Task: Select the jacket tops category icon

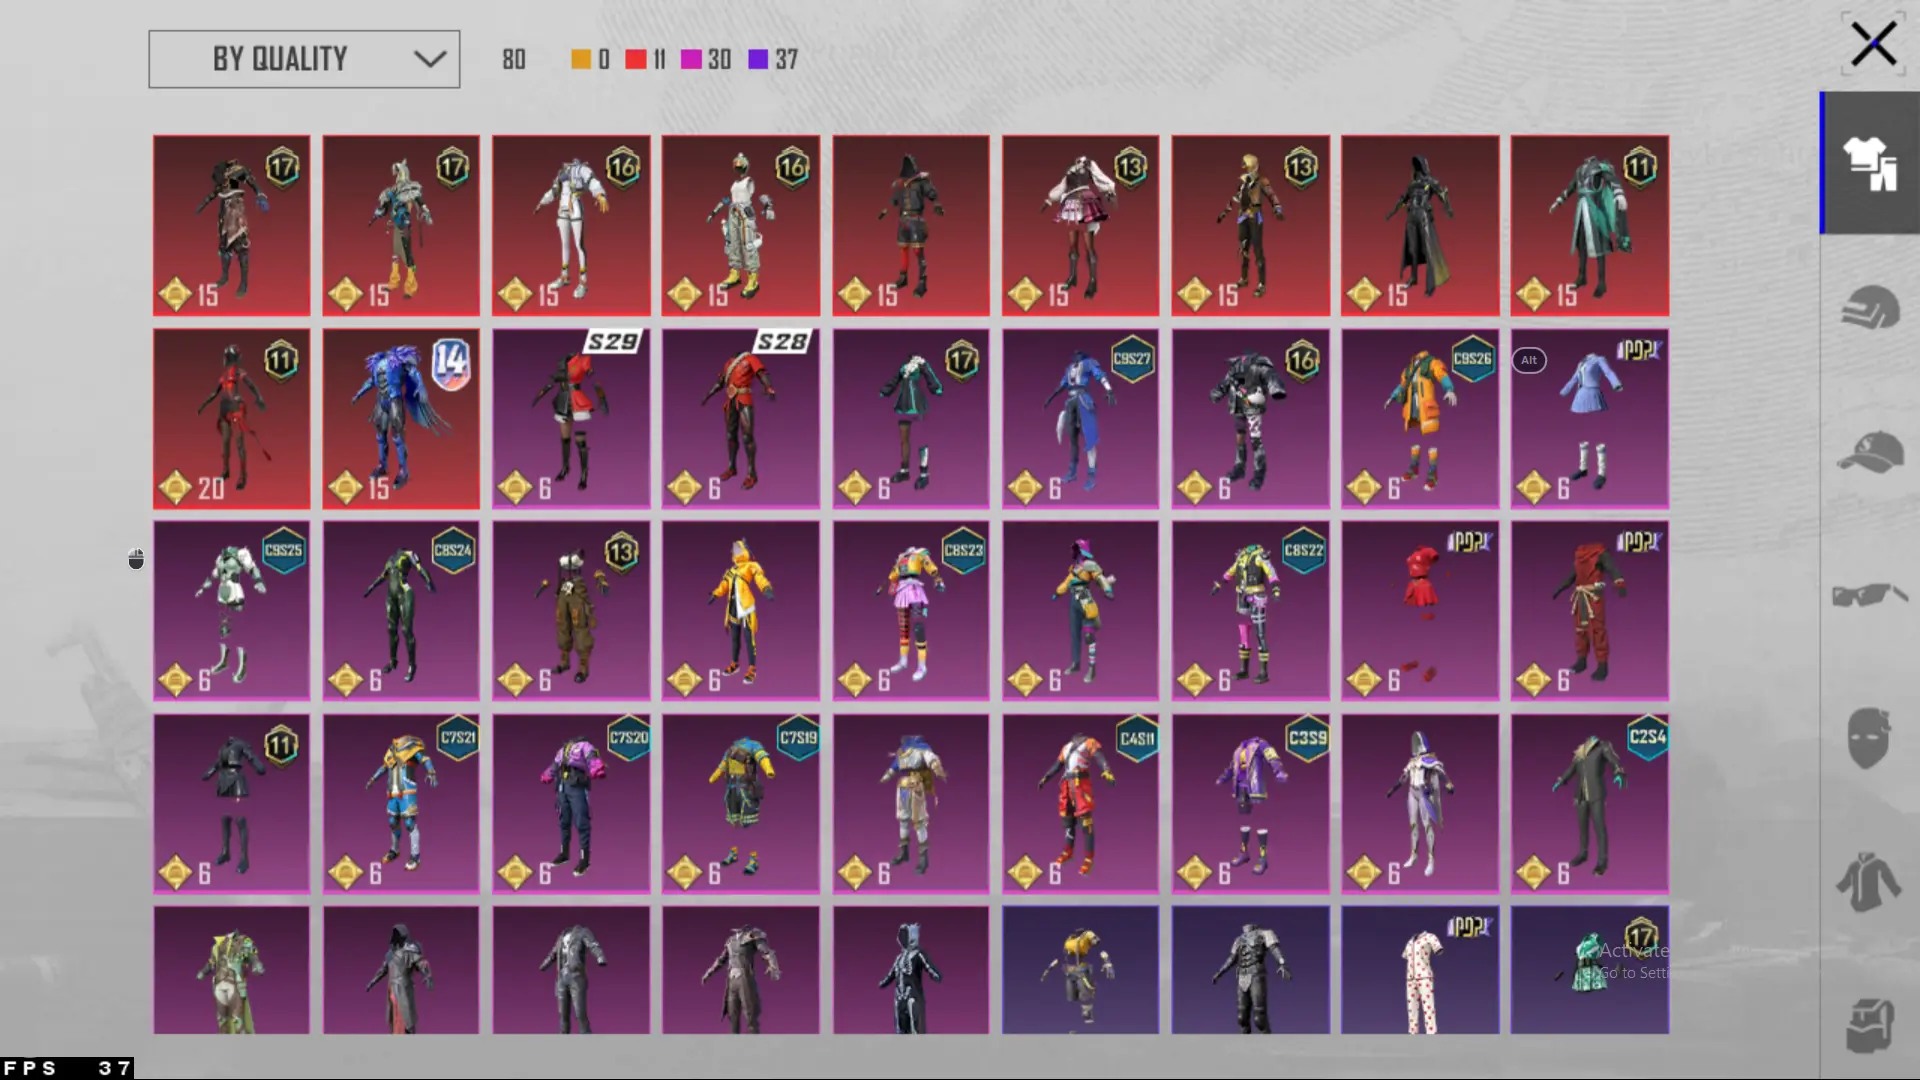Action: point(1869,882)
